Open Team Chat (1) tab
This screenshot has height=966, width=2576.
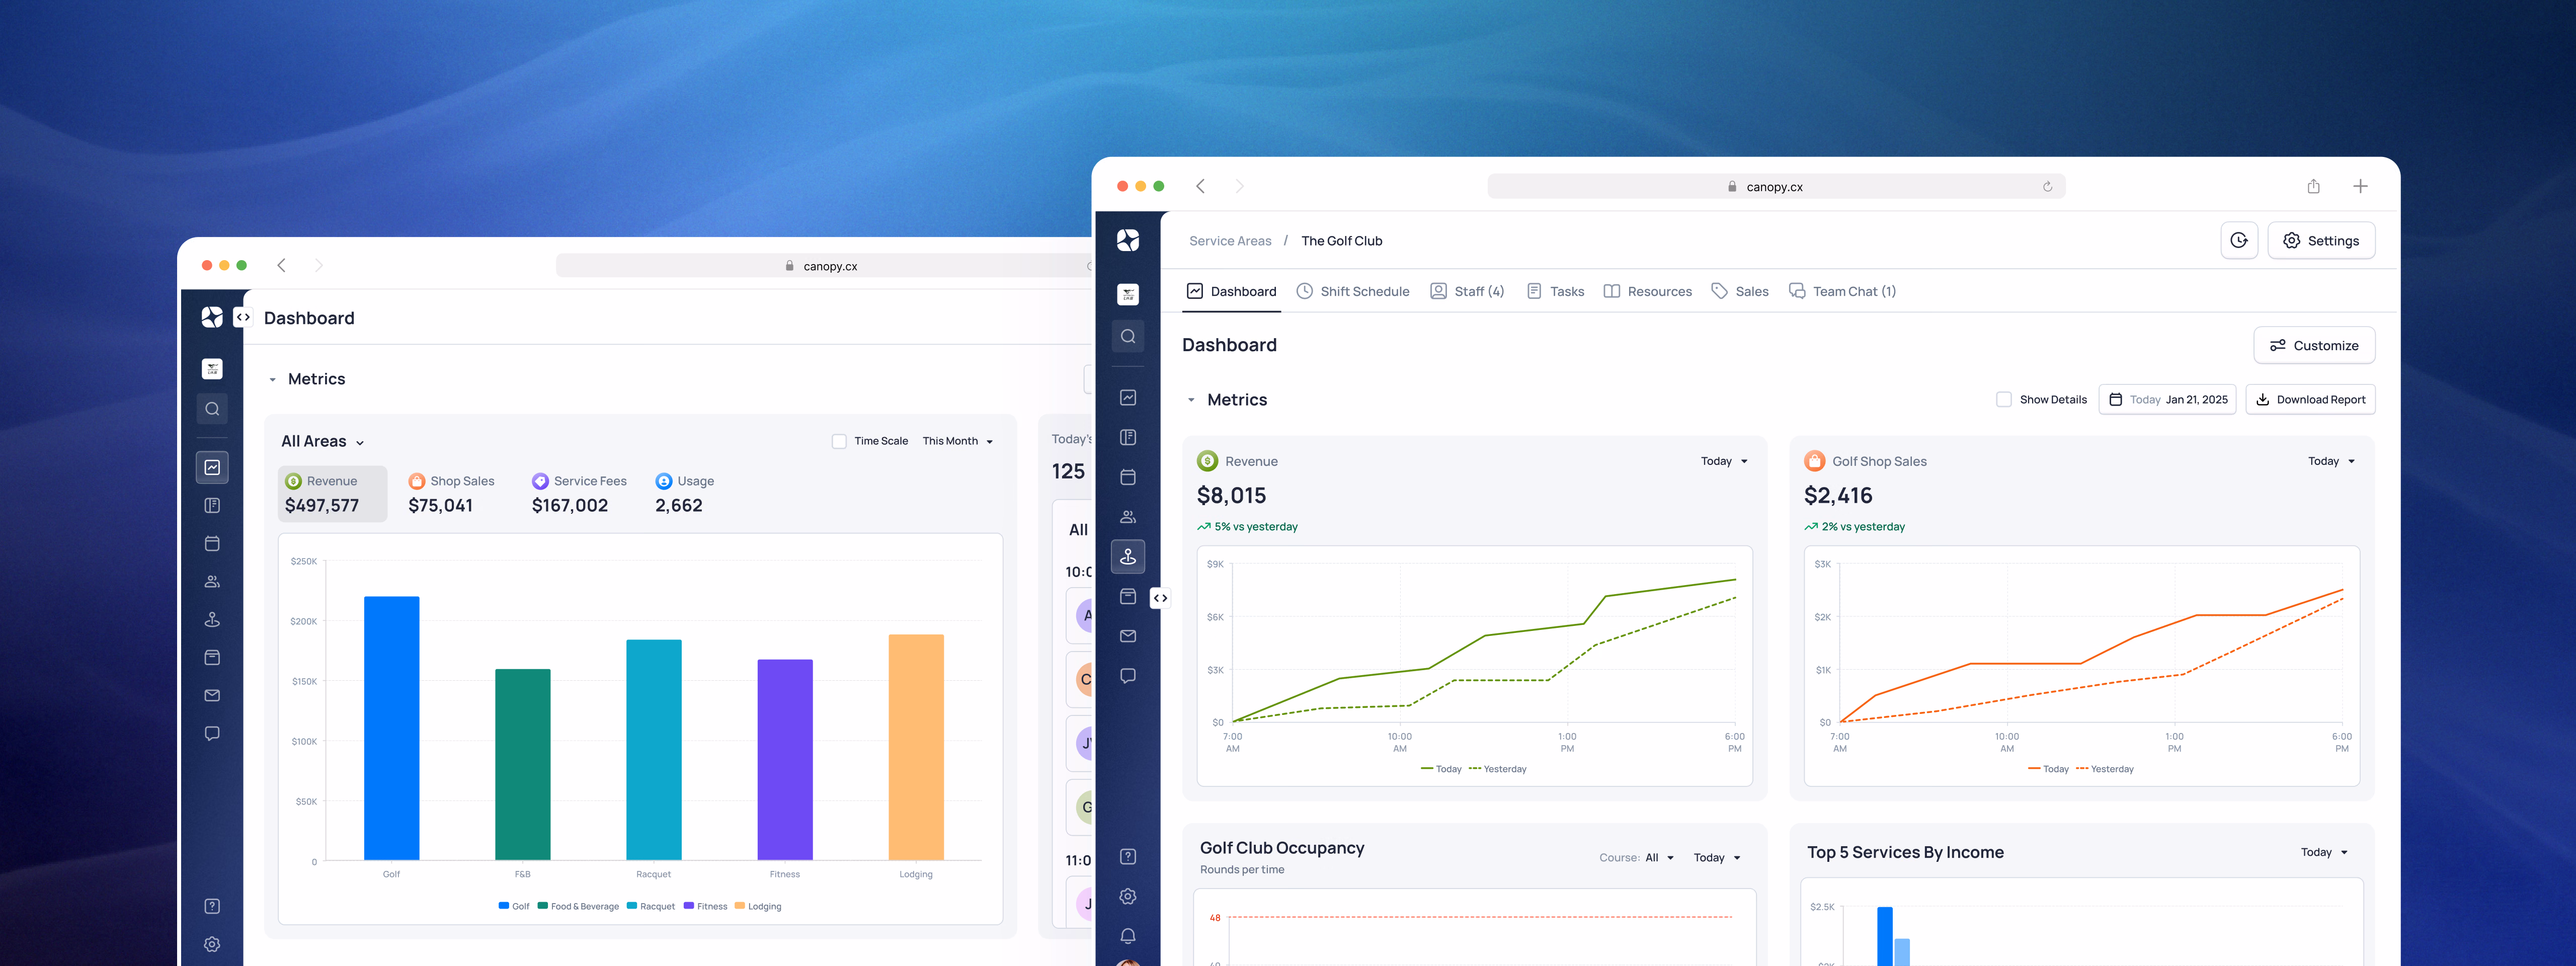pos(1842,291)
